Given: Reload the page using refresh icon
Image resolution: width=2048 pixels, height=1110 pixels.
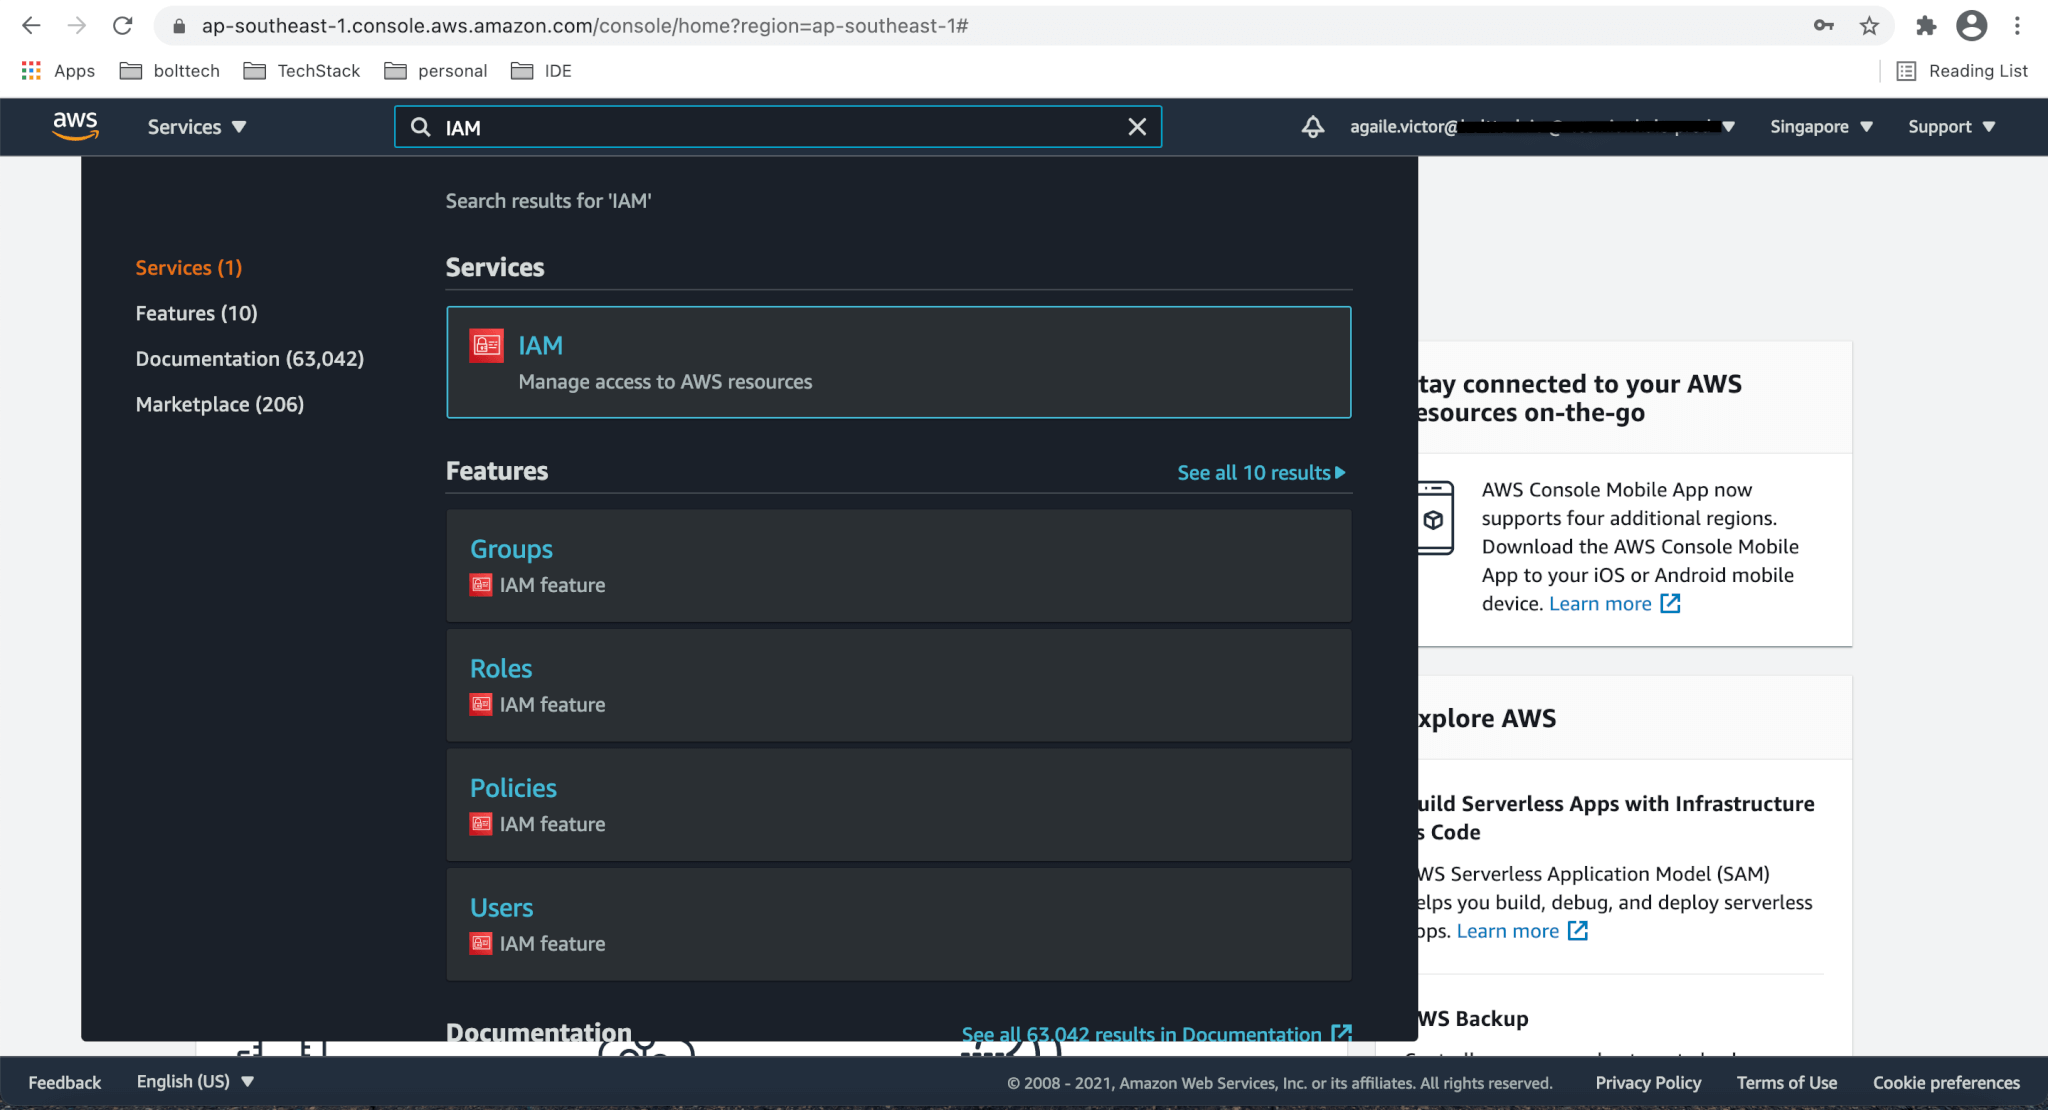Looking at the screenshot, I should click(x=122, y=26).
